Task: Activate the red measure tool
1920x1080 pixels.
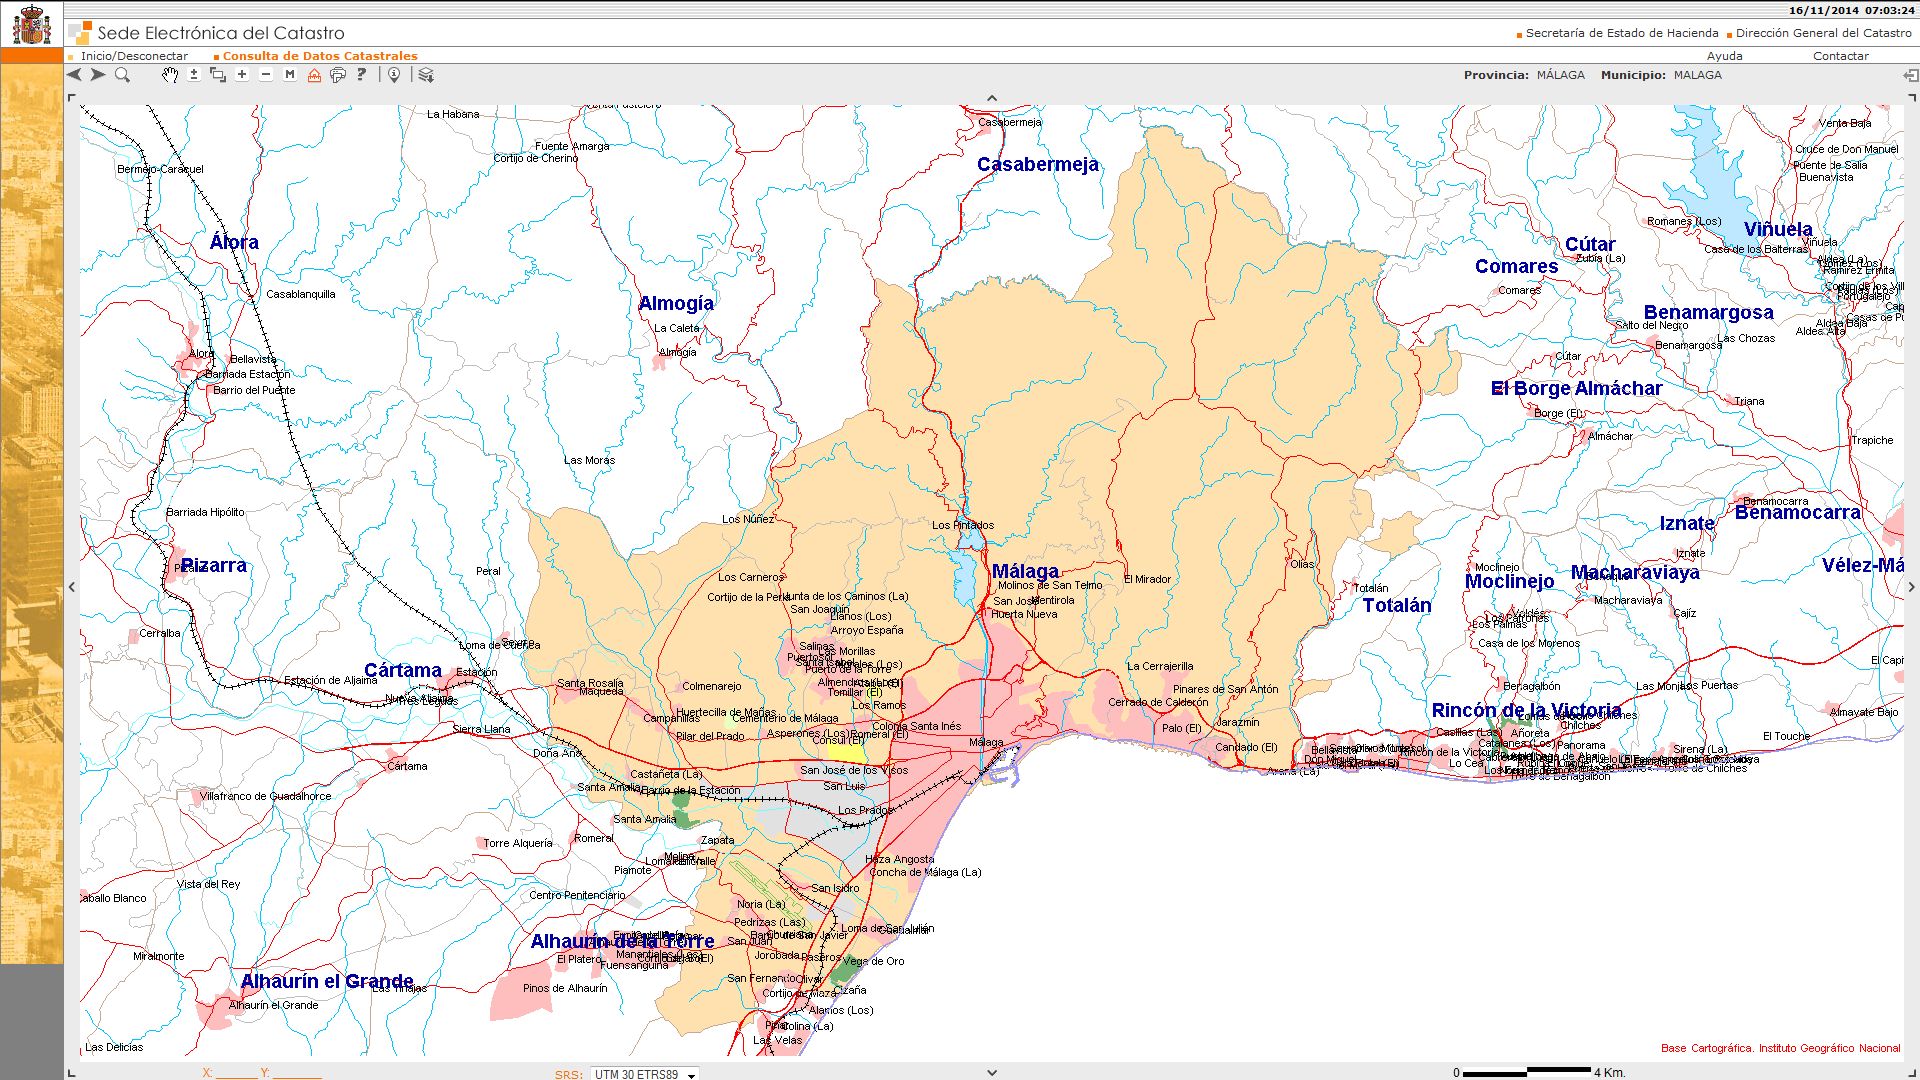Action: click(x=314, y=75)
